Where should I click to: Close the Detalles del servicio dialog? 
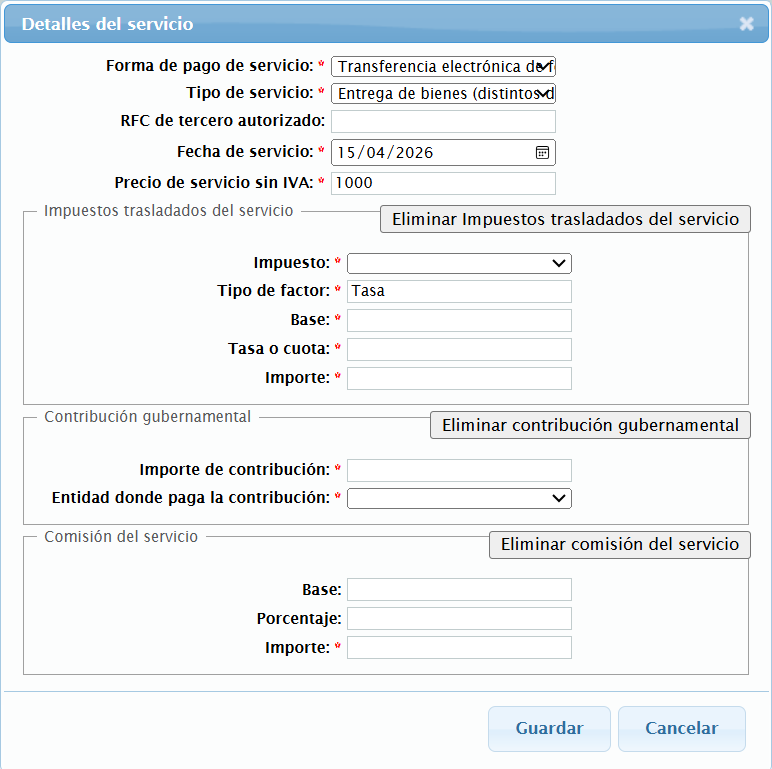(x=746, y=24)
